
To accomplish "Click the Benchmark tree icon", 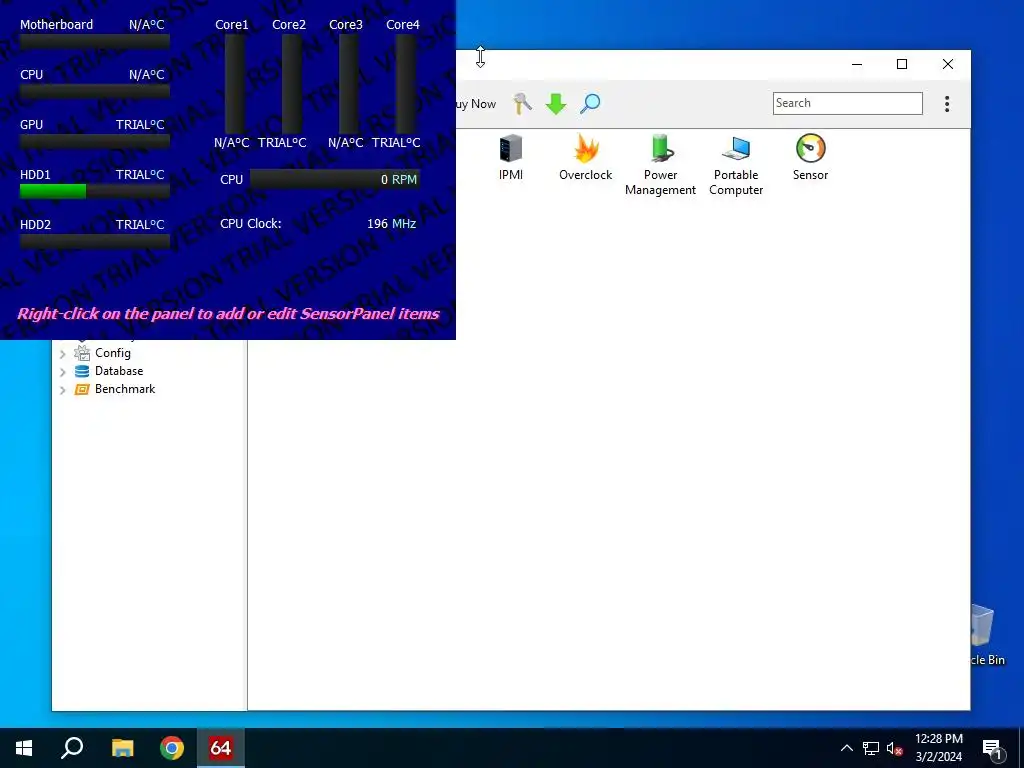I will tap(82, 389).
